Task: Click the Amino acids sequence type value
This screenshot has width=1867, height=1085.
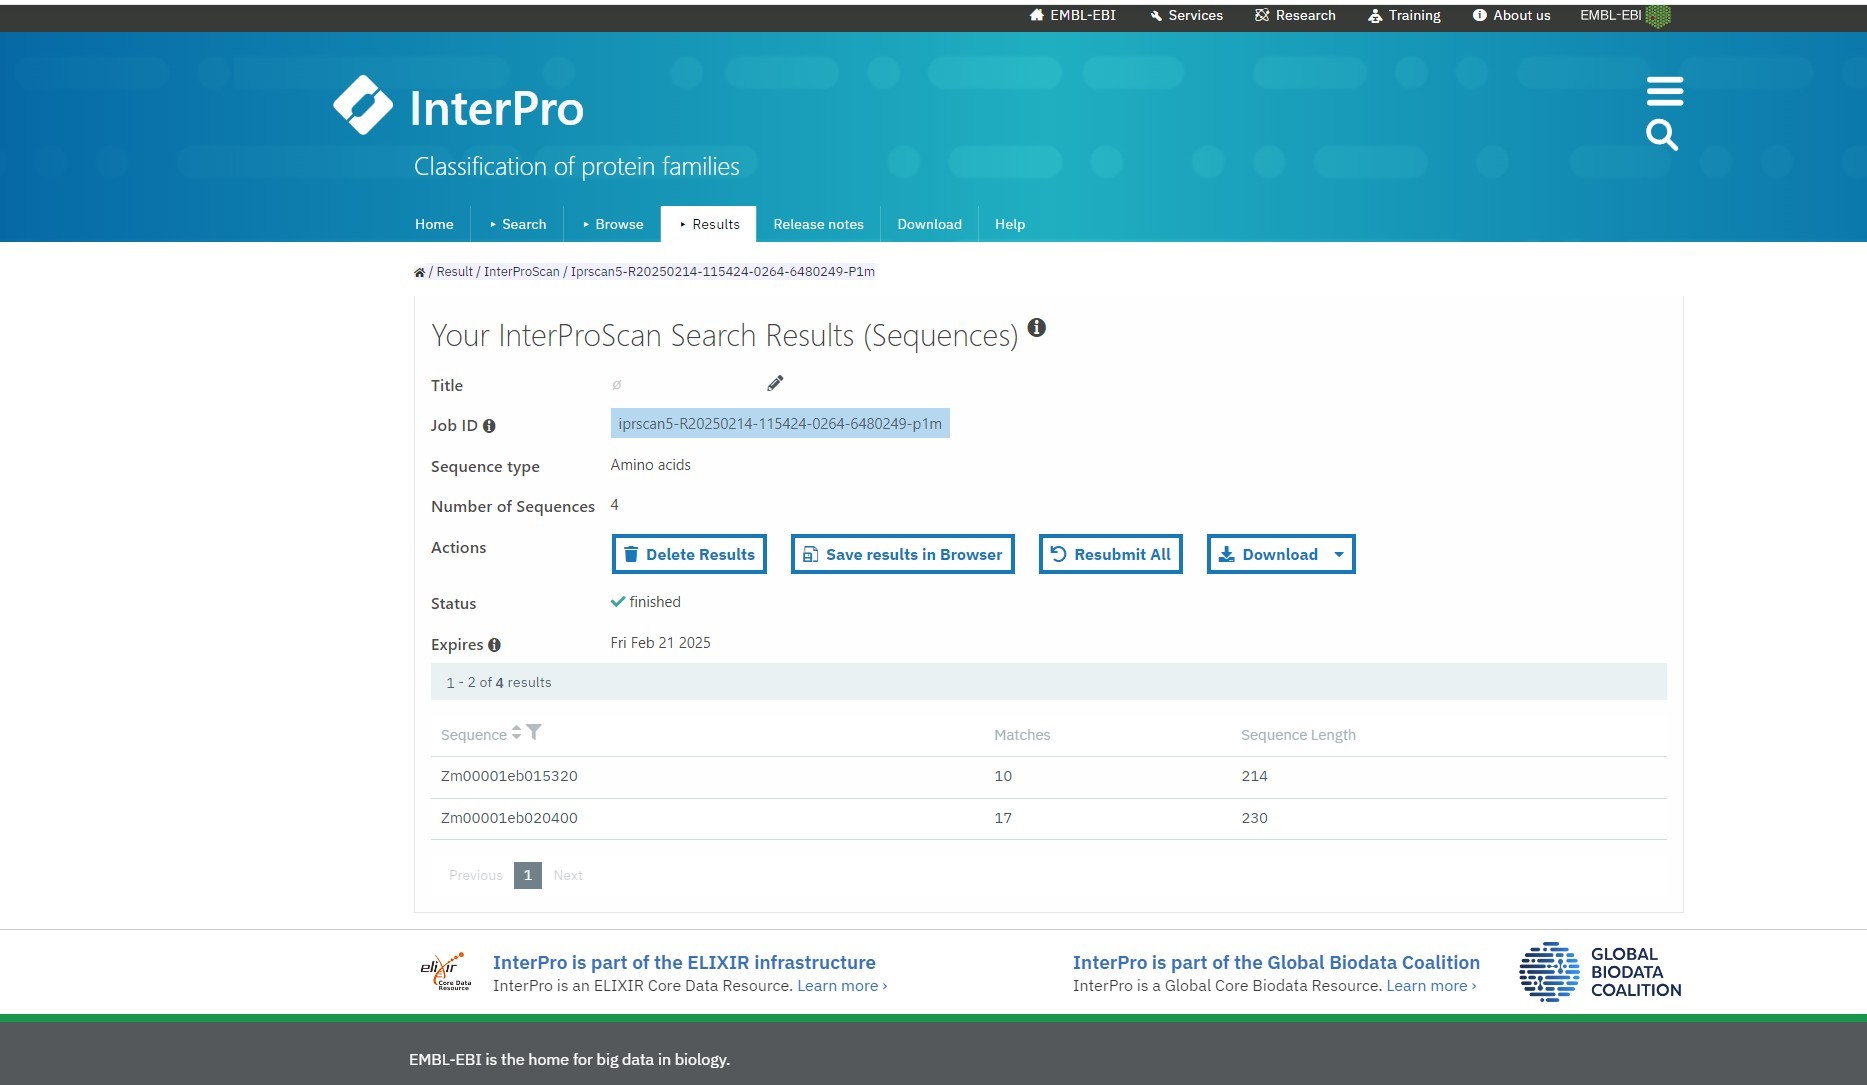Action: [651, 465]
